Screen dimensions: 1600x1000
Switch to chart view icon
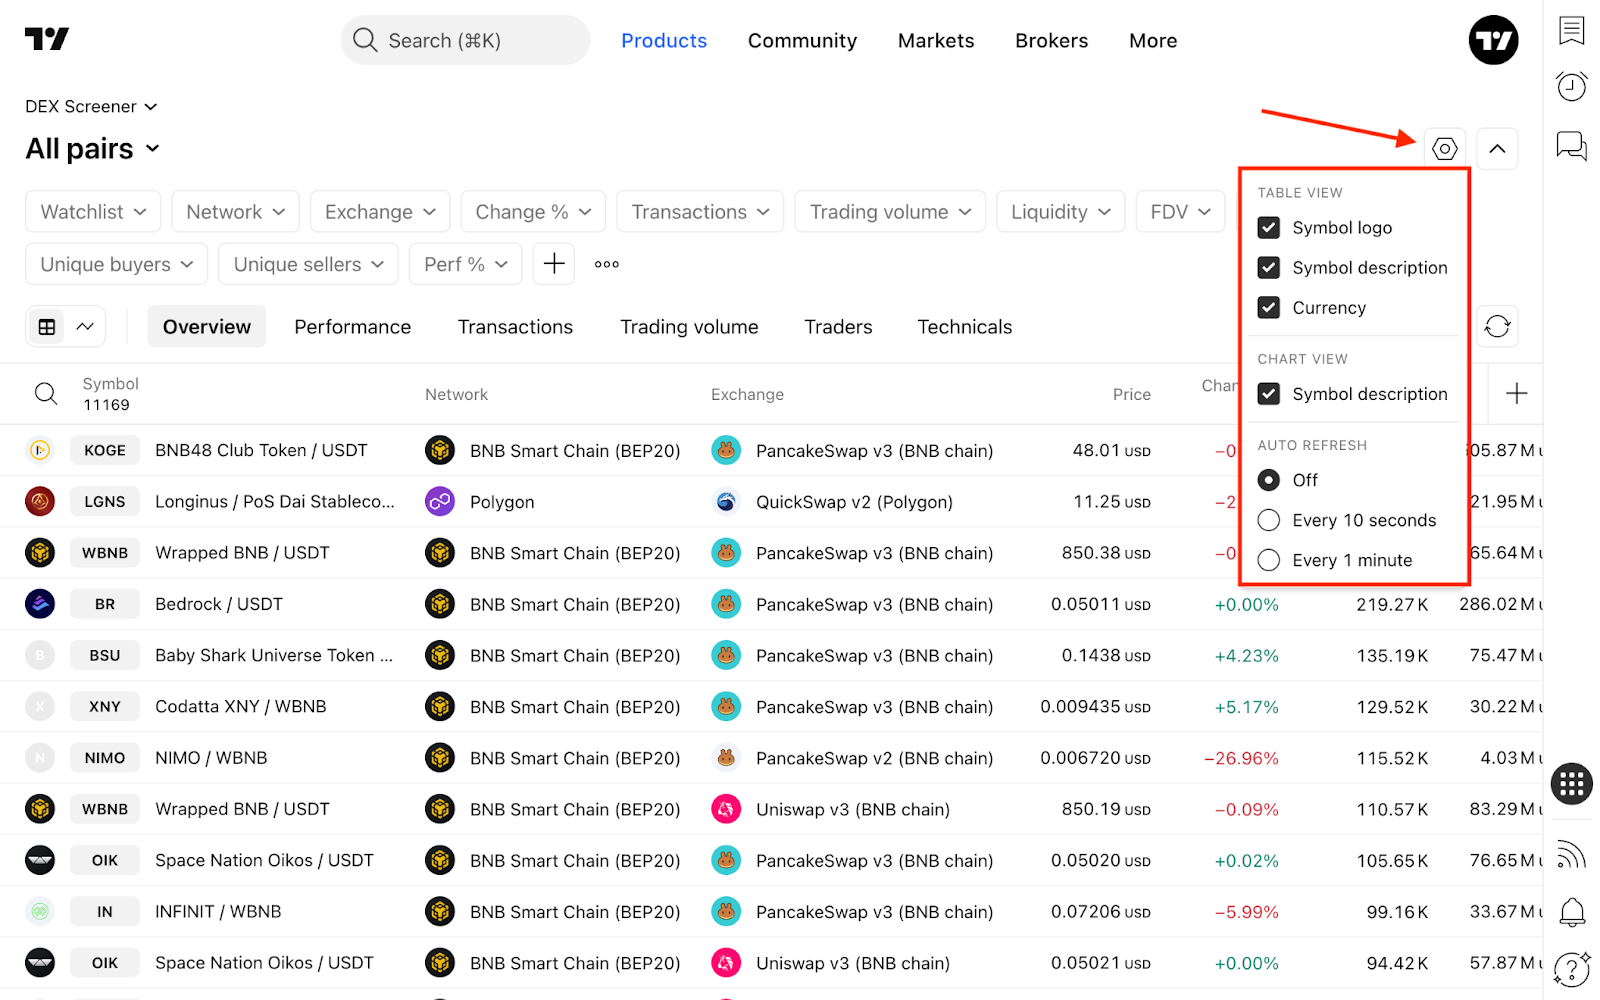tap(86, 327)
